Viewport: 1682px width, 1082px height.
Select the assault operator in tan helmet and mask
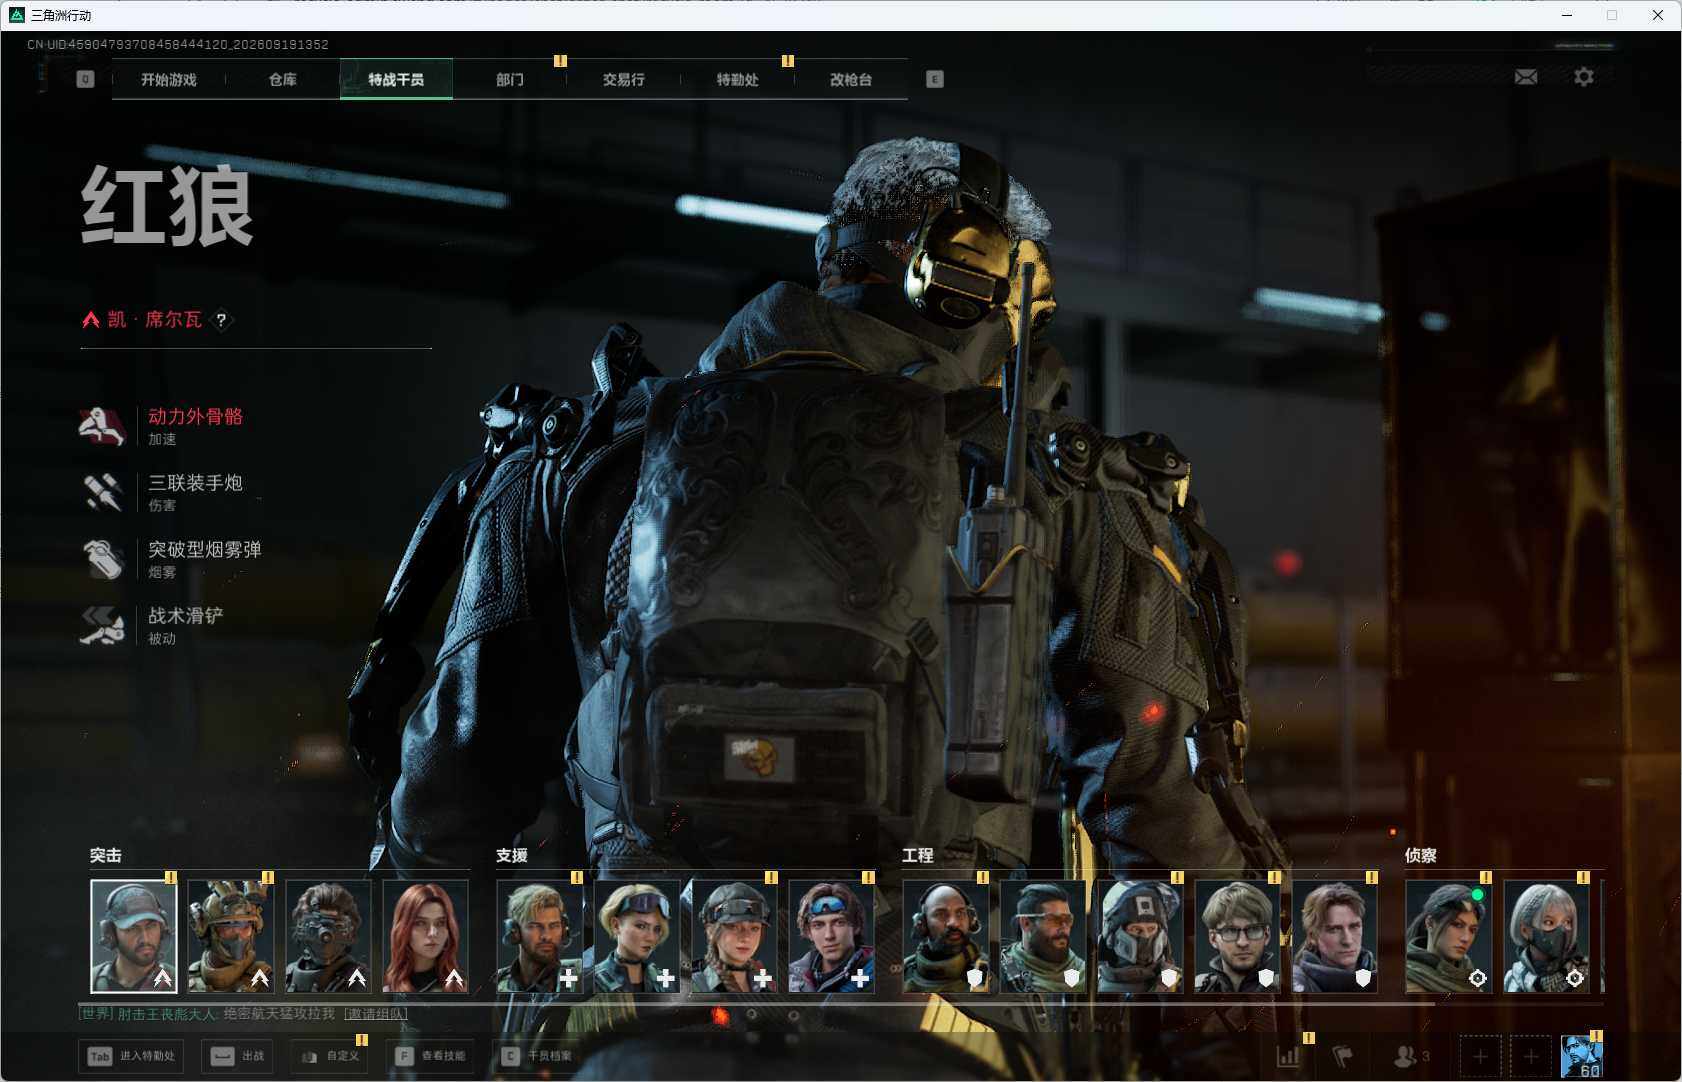point(231,936)
